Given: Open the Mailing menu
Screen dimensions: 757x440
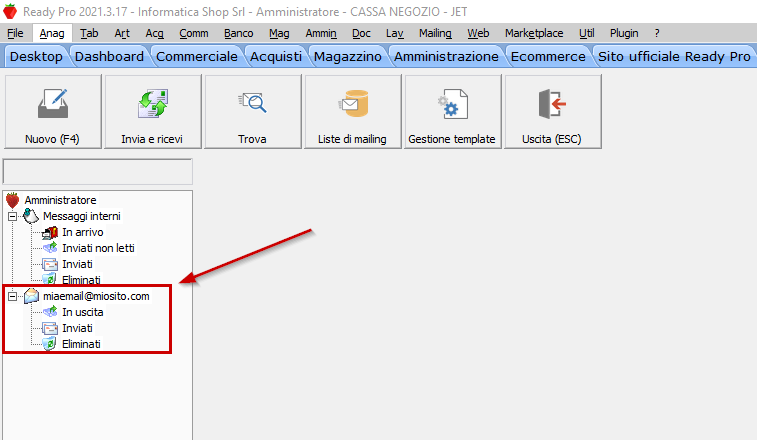Looking at the screenshot, I should point(435,33).
